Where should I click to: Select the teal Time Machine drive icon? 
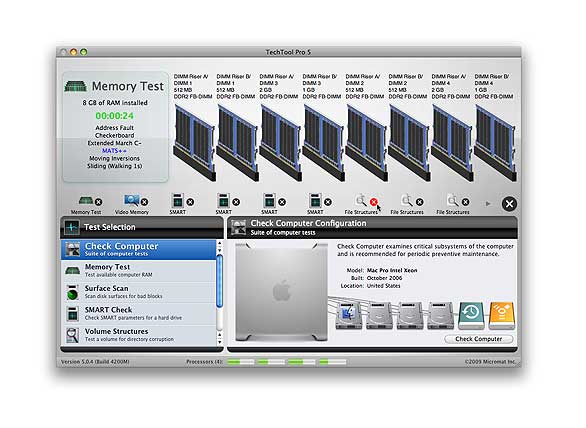point(471,316)
